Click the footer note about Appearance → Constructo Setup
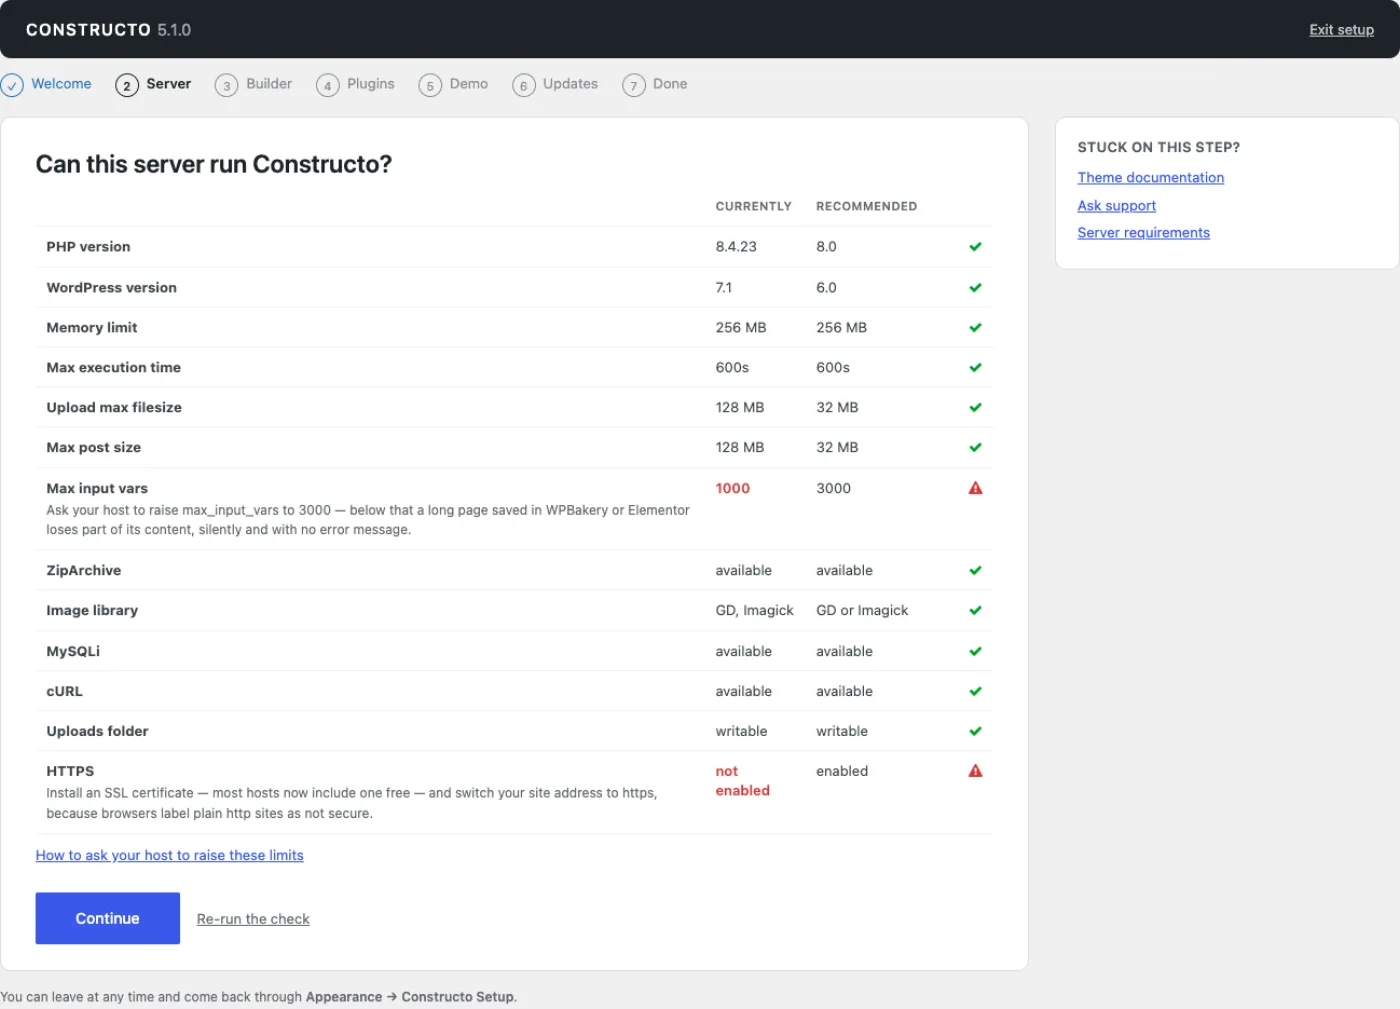1400x1009 pixels. (259, 997)
